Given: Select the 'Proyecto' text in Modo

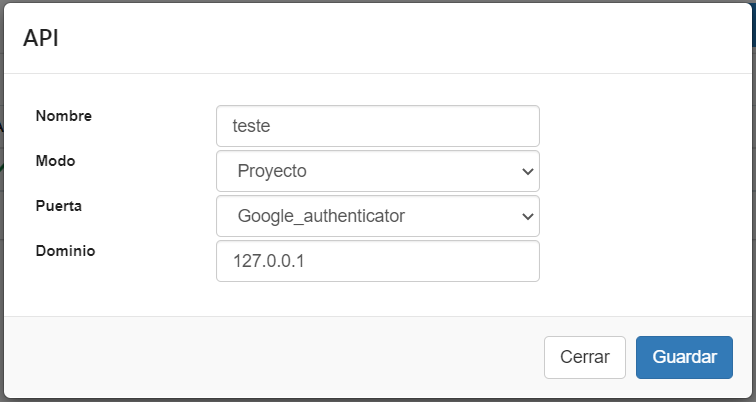Looking at the screenshot, I should click(x=271, y=171).
